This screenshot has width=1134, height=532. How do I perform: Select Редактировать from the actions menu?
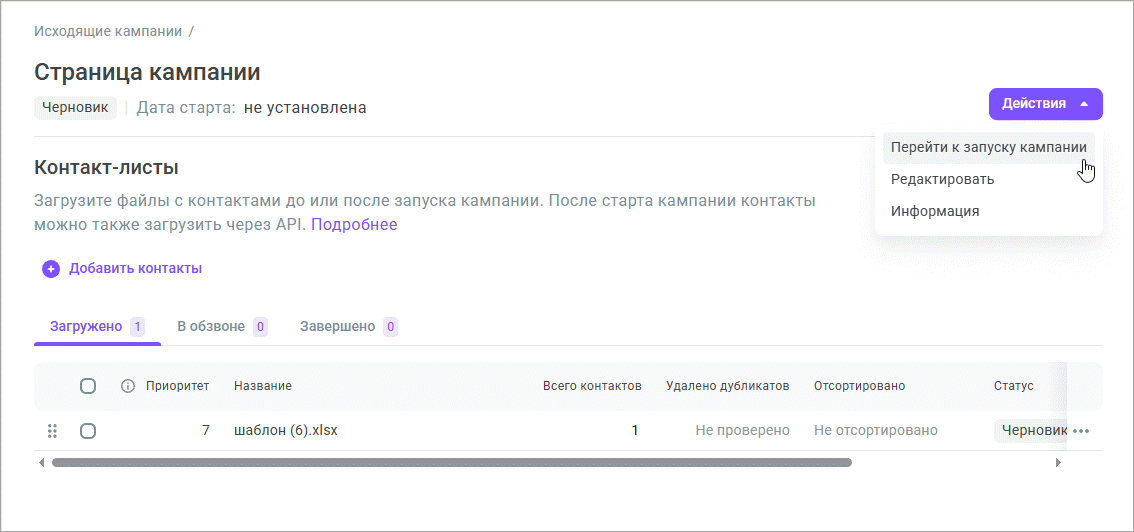pos(942,179)
